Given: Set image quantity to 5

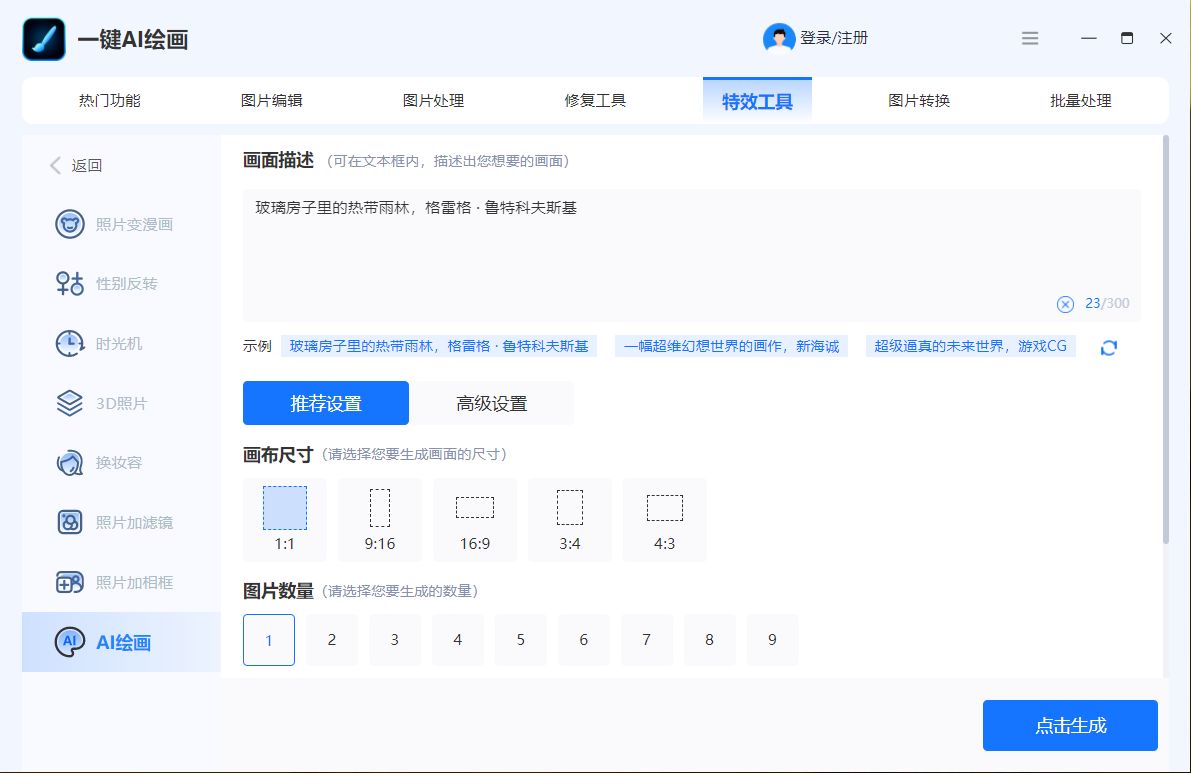Looking at the screenshot, I should (520, 640).
